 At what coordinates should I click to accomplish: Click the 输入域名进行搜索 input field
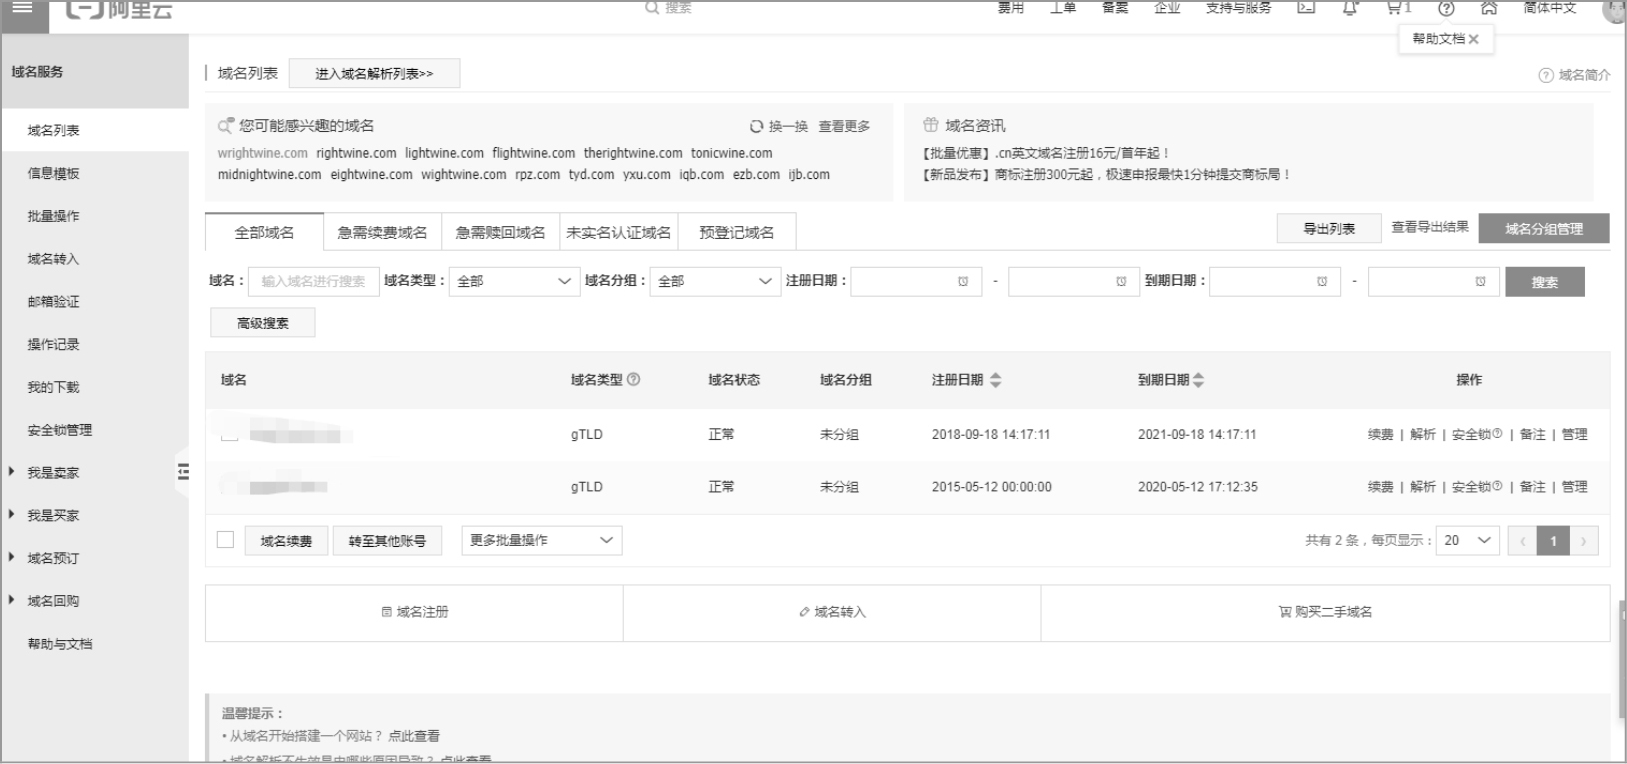pos(313,282)
